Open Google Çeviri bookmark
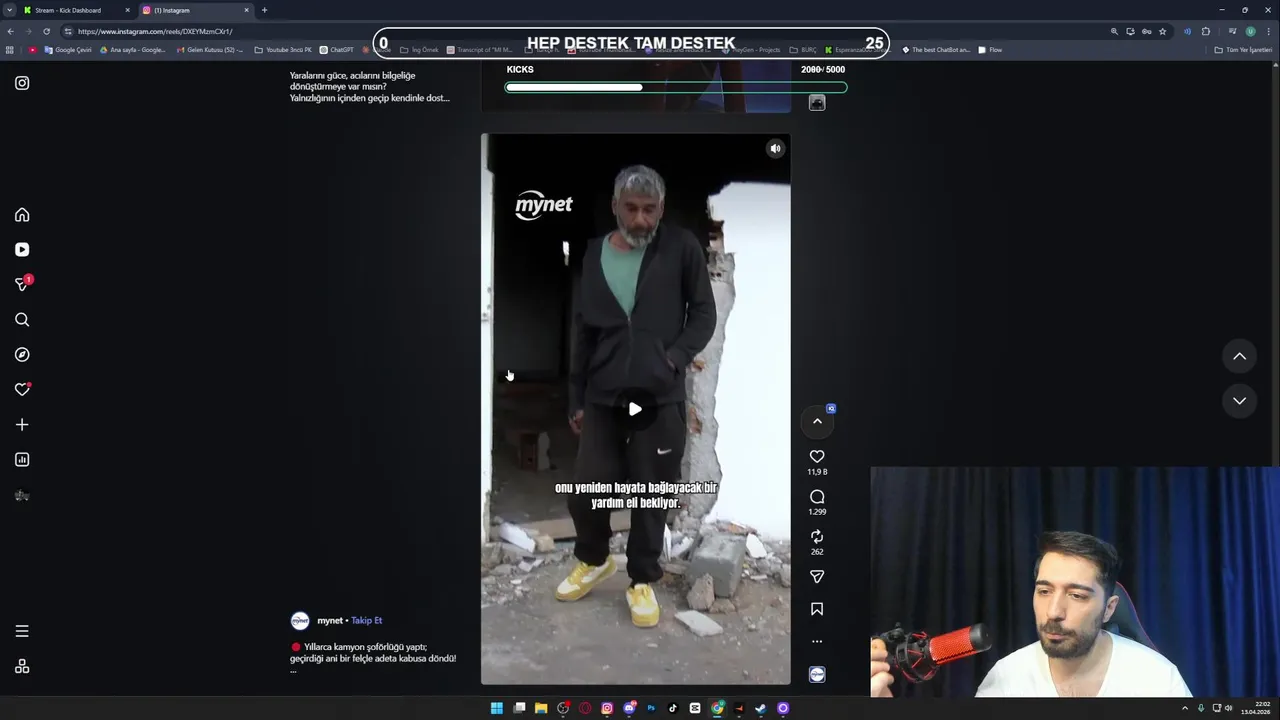 (68, 50)
